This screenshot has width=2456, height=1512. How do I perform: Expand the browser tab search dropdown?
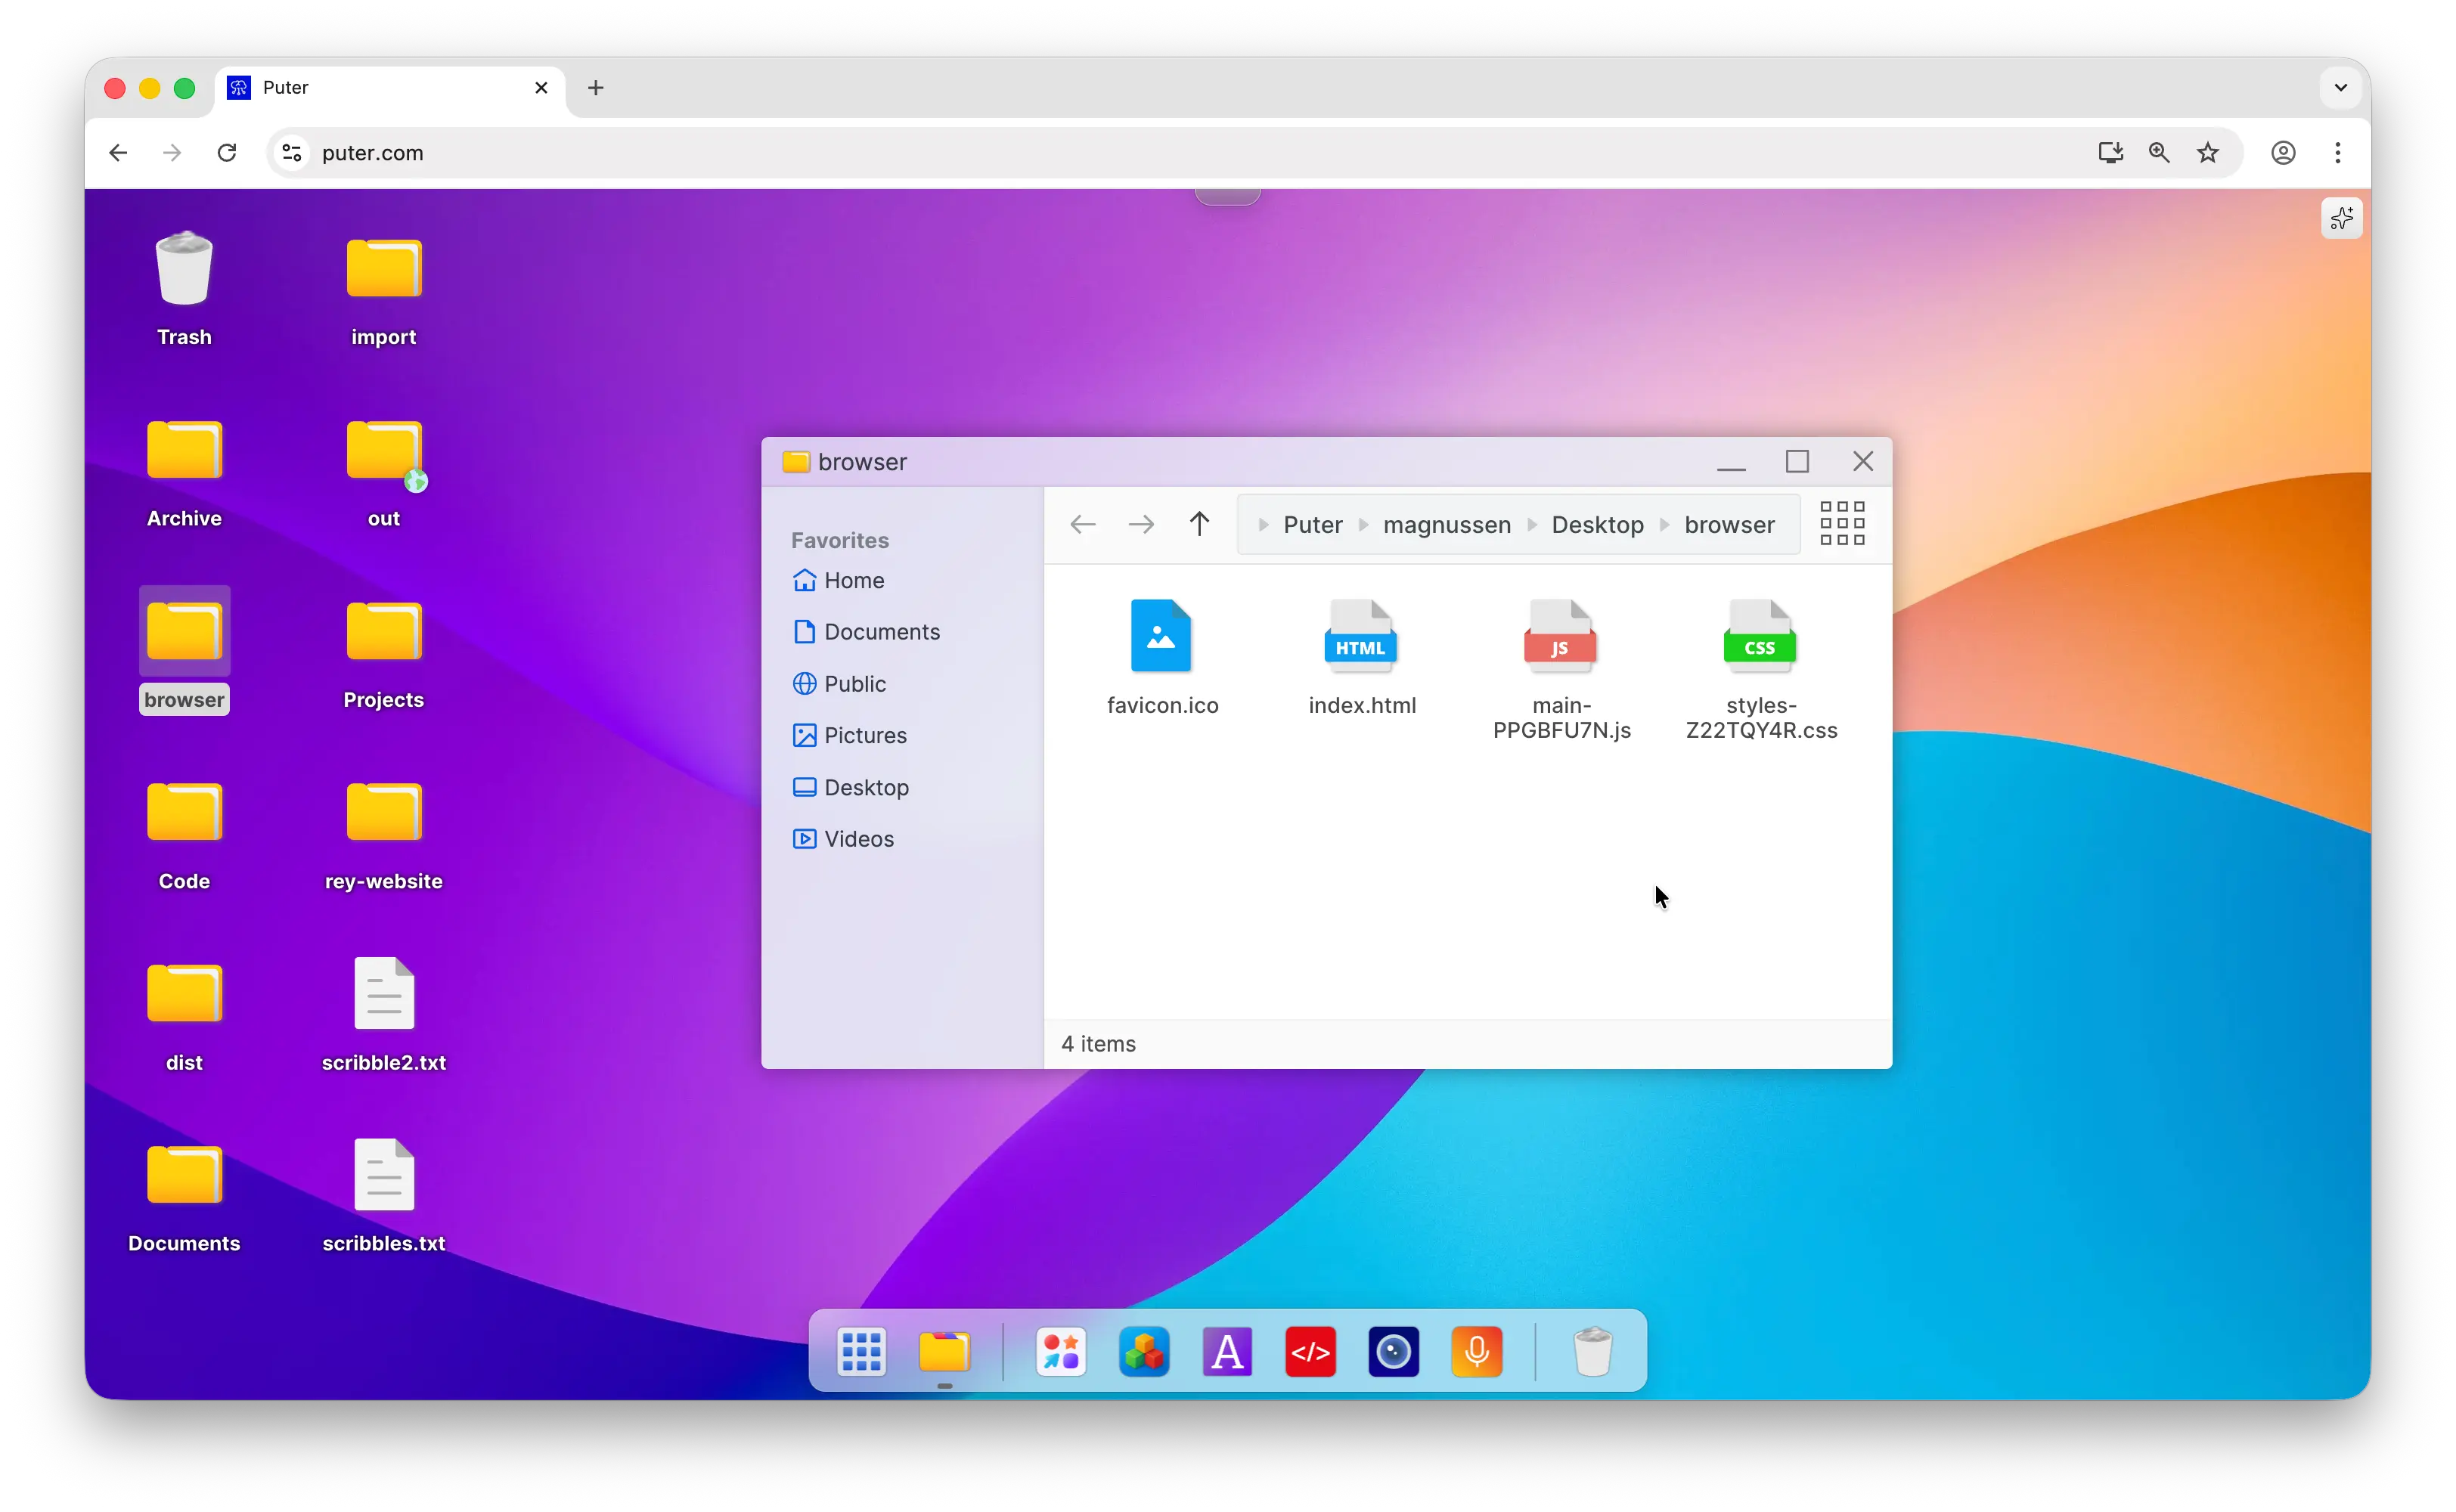point(2340,87)
